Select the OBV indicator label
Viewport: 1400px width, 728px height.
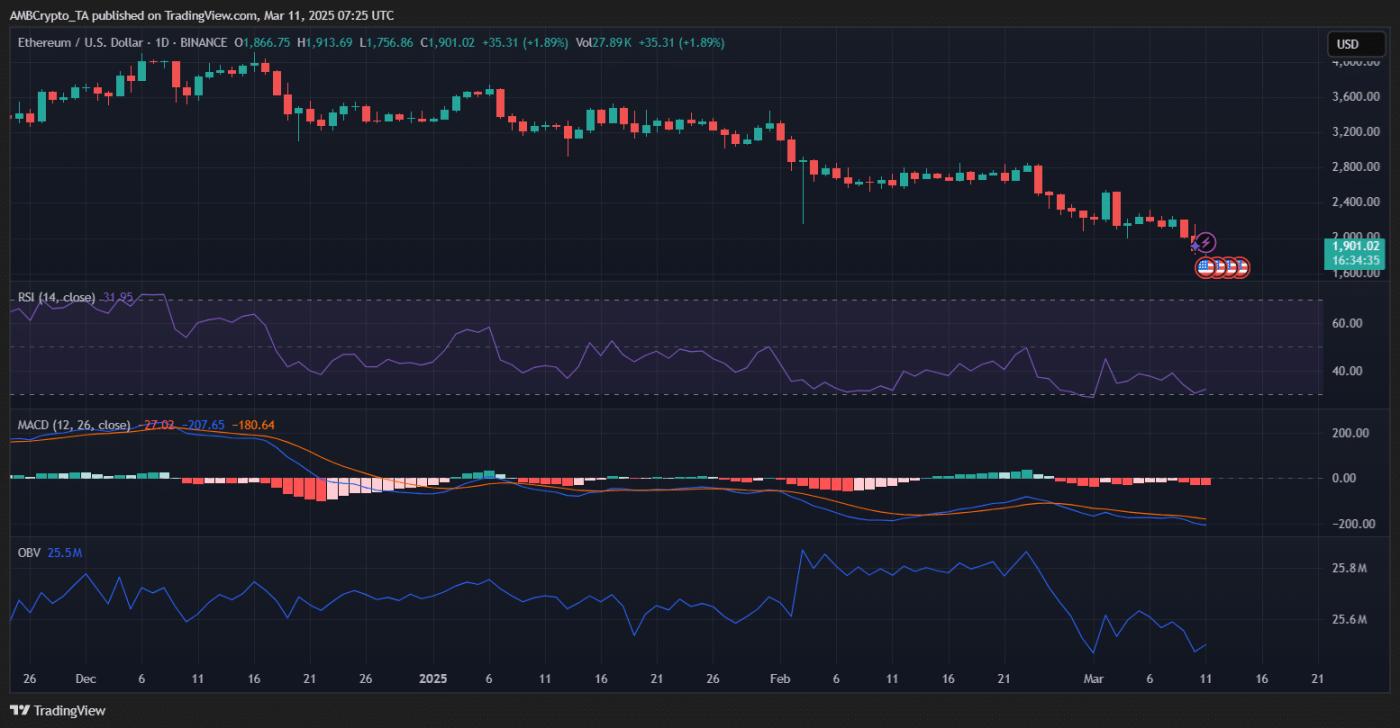point(25,550)
